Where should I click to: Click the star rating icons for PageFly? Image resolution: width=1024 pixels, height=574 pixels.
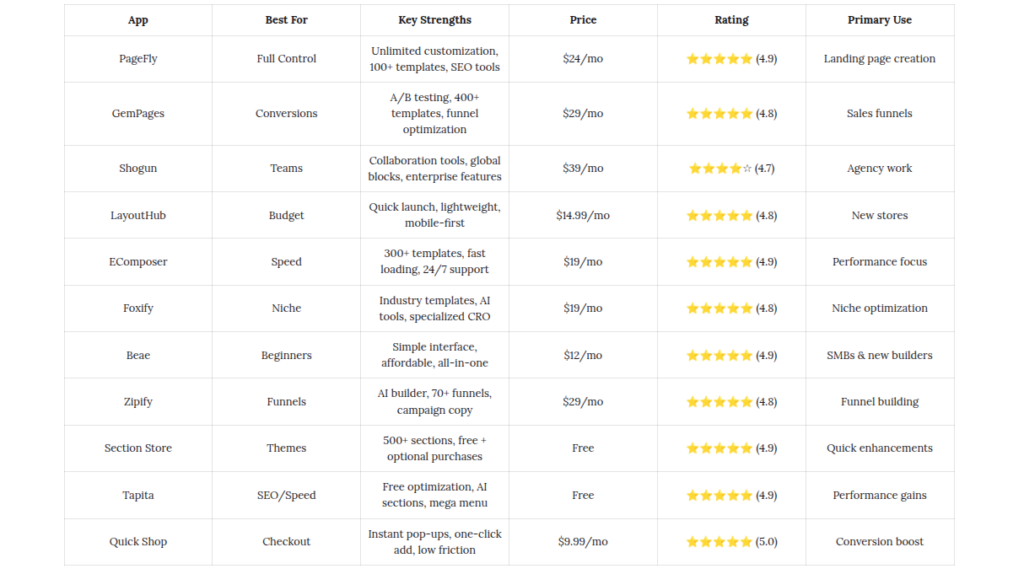[719, 59]
